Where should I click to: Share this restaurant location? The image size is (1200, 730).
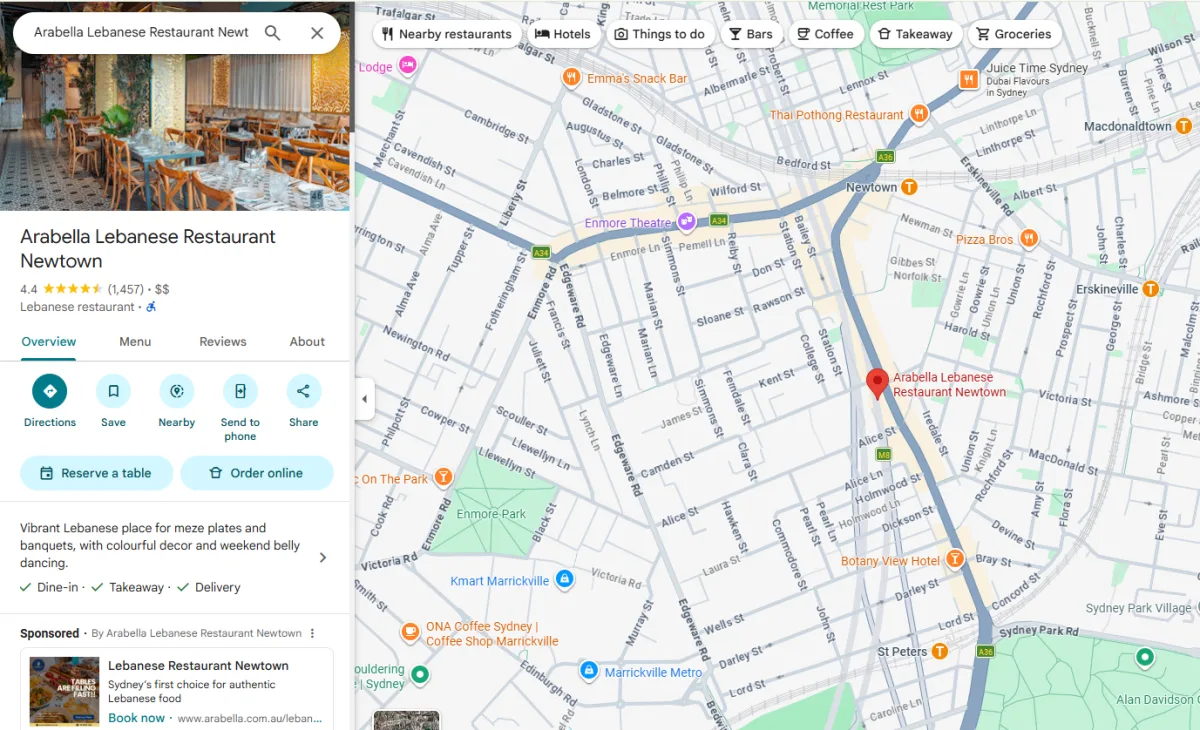pyautogui.click(x=304, y=391)
